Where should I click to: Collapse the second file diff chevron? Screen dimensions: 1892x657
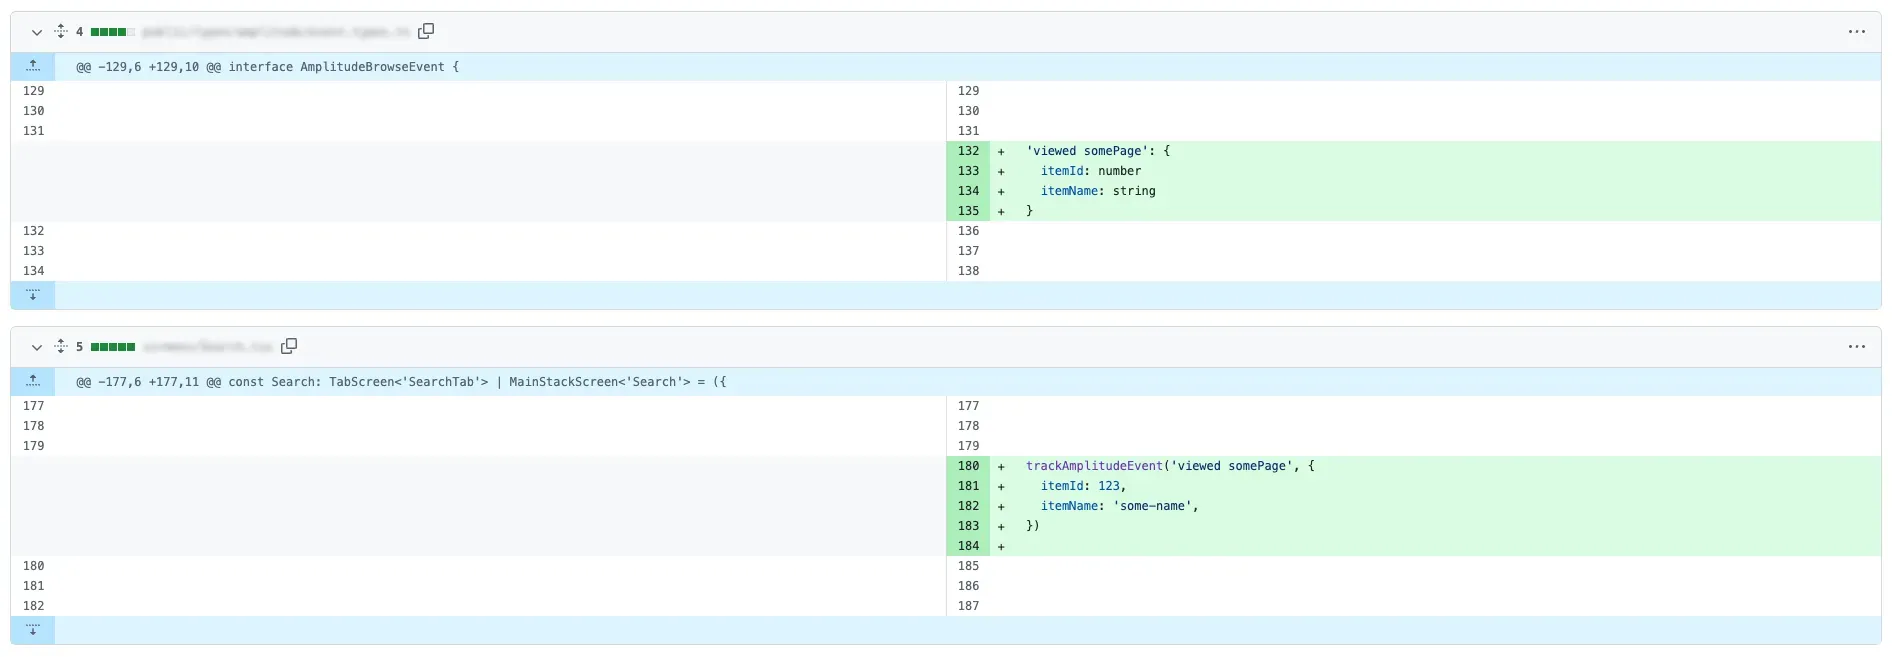pos(37,347)
